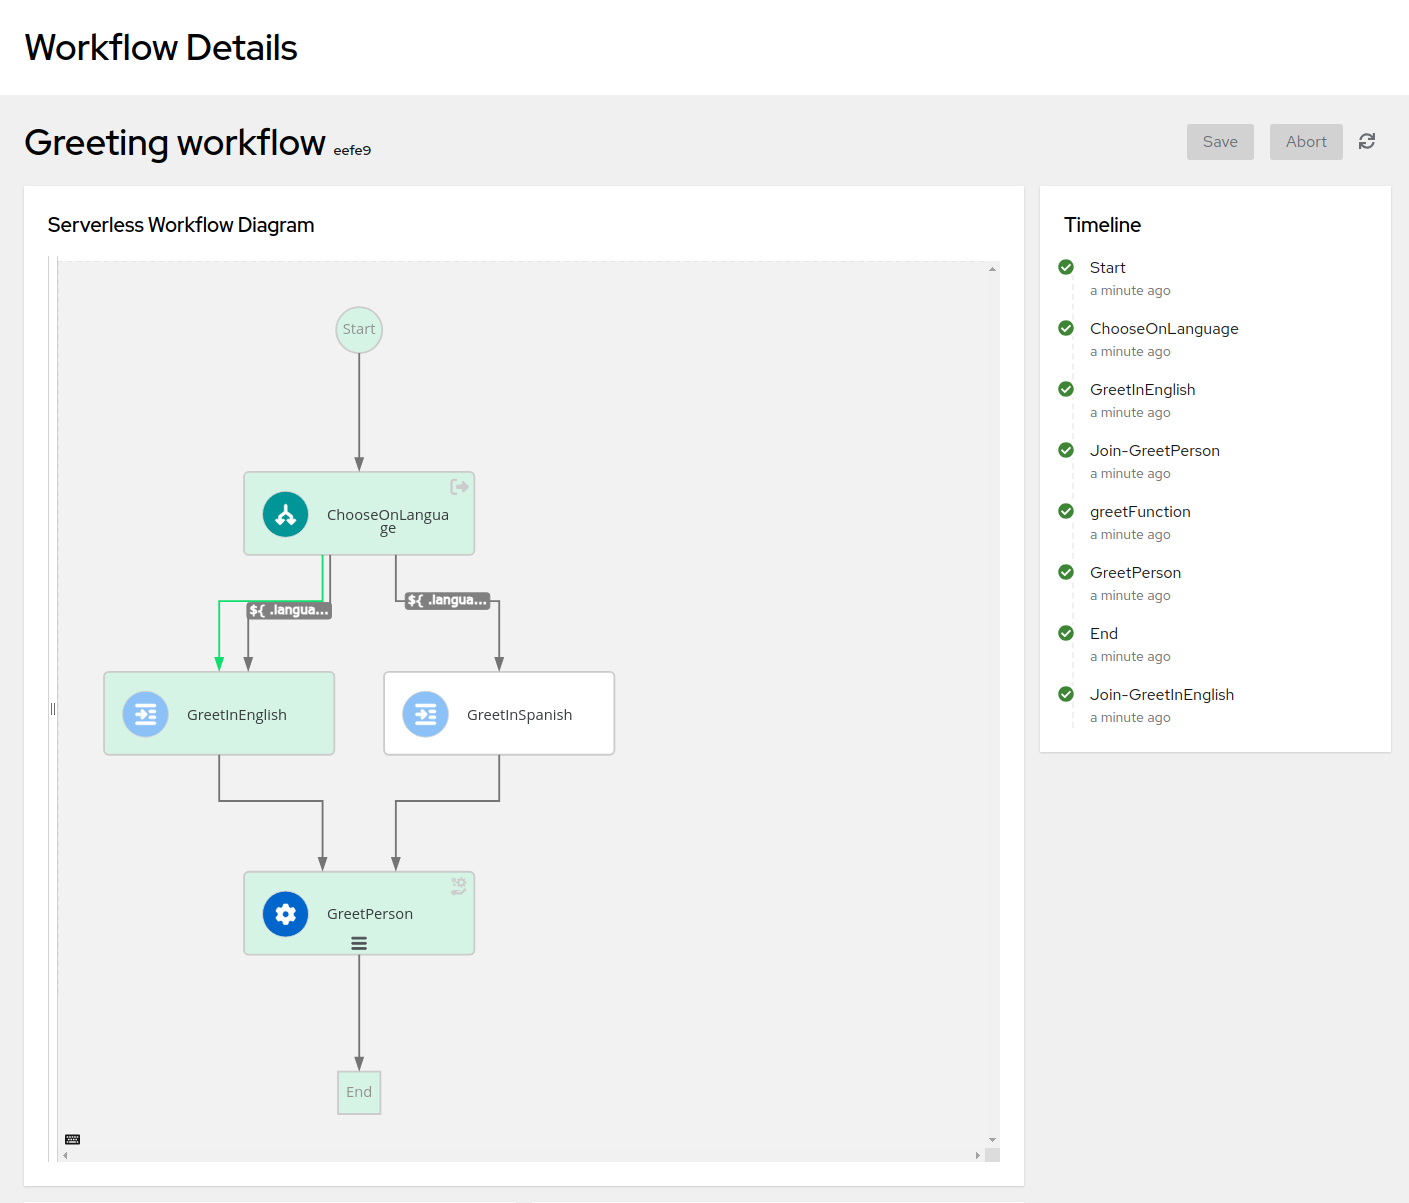1409x1203 pixels.
Task: Open the Join-GreetPerson entry in Timeline
Action: (1154, 450)
